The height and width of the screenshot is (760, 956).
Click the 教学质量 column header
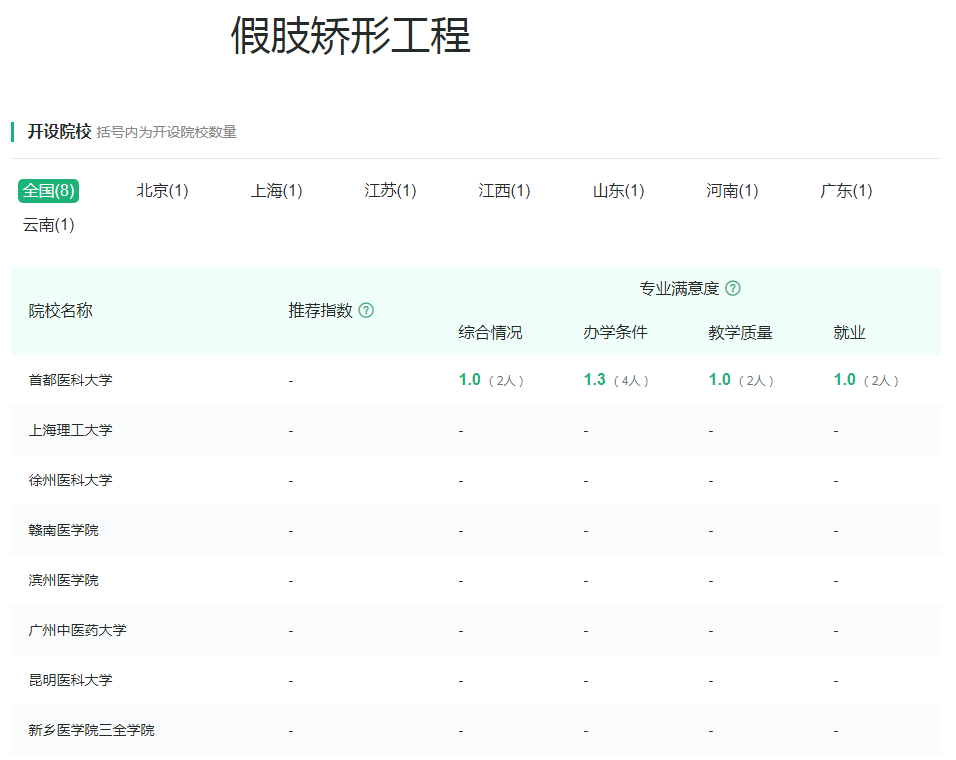(740, 333)
